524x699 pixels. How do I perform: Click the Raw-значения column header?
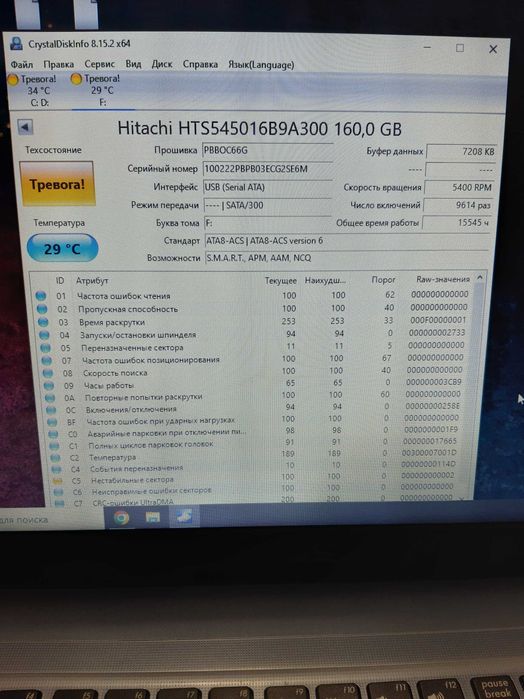[x=443, y=280]
